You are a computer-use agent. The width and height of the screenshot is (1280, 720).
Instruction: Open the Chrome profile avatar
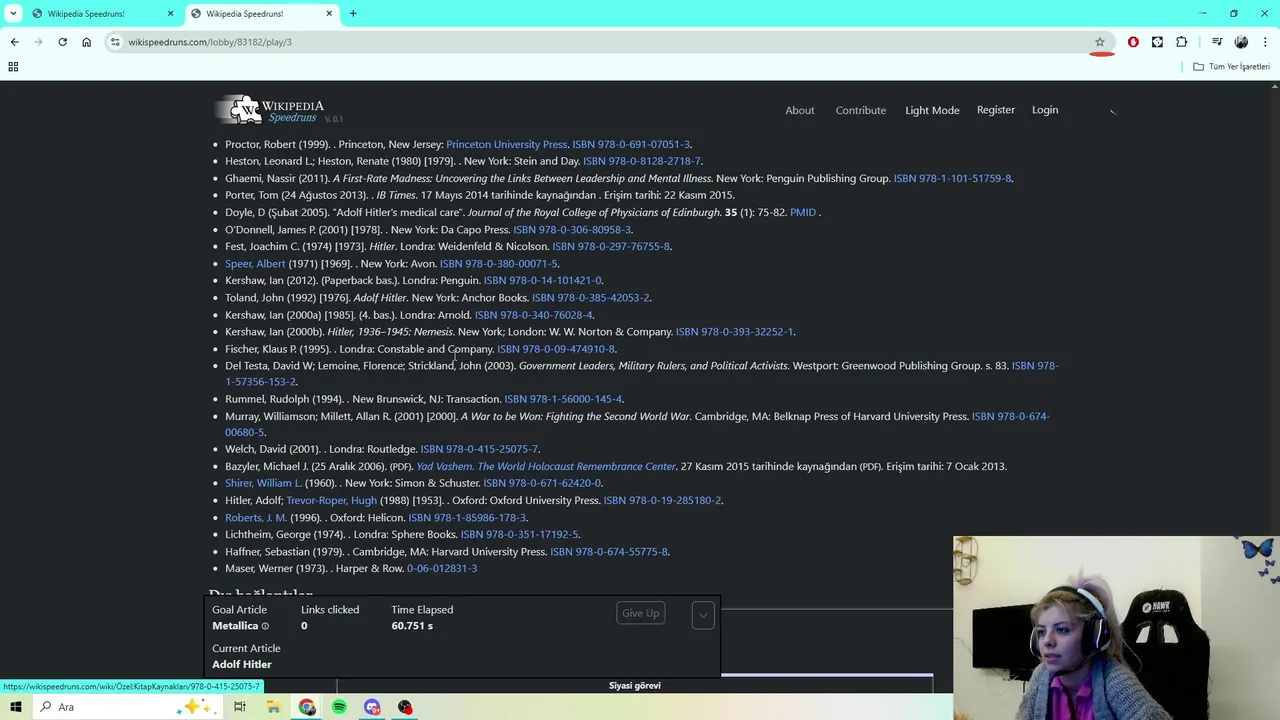1241,42
